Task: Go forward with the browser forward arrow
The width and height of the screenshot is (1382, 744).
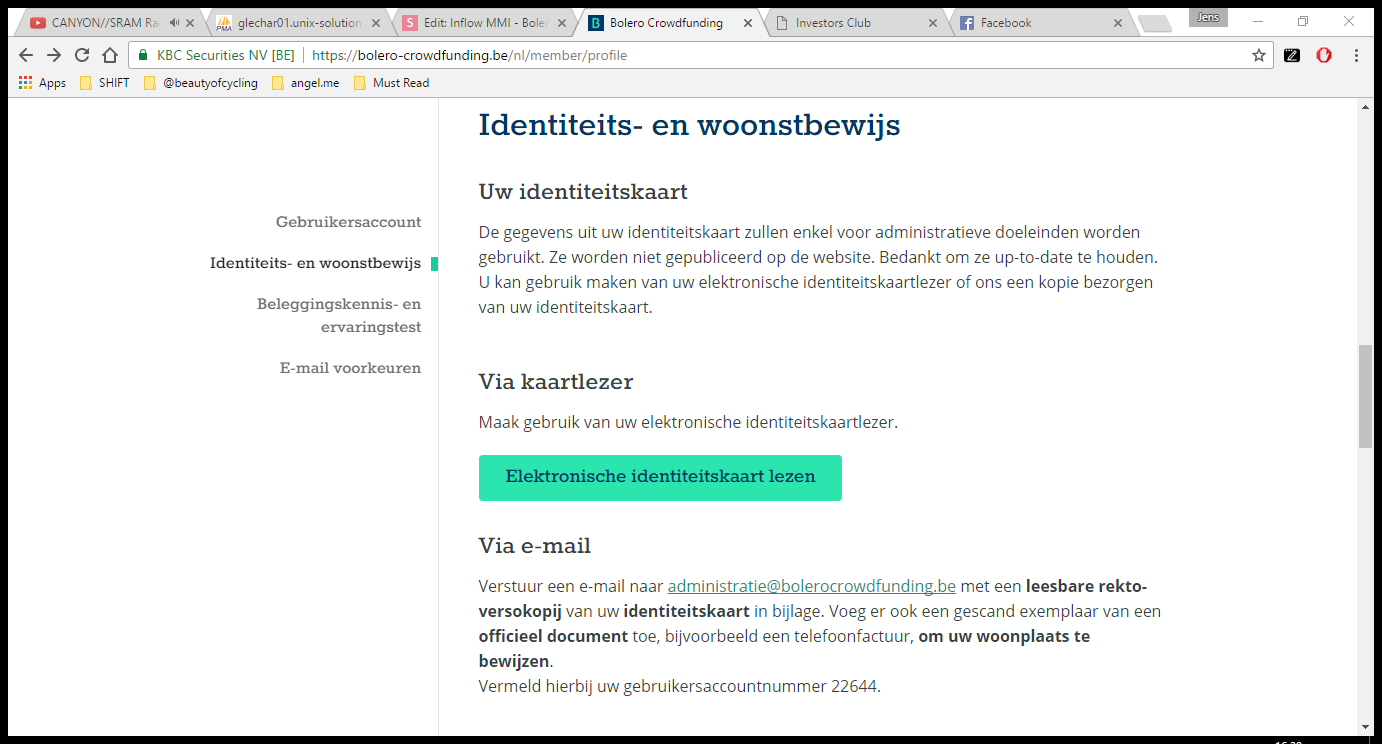Action: [x=54, y=55]
